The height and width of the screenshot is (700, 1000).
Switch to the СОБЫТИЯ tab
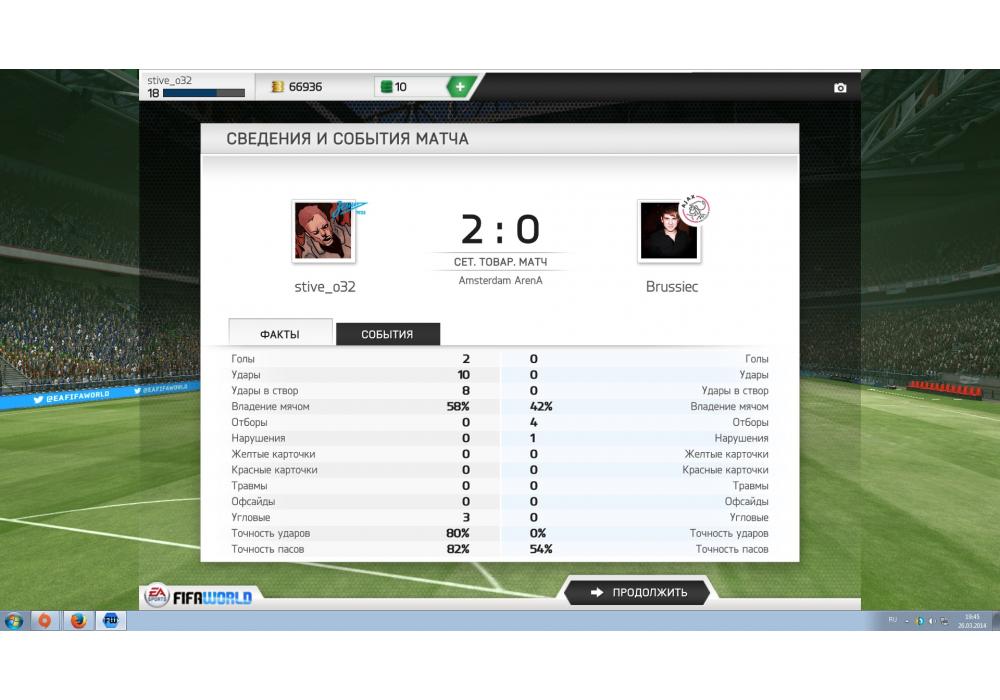(x=388, y=334)
